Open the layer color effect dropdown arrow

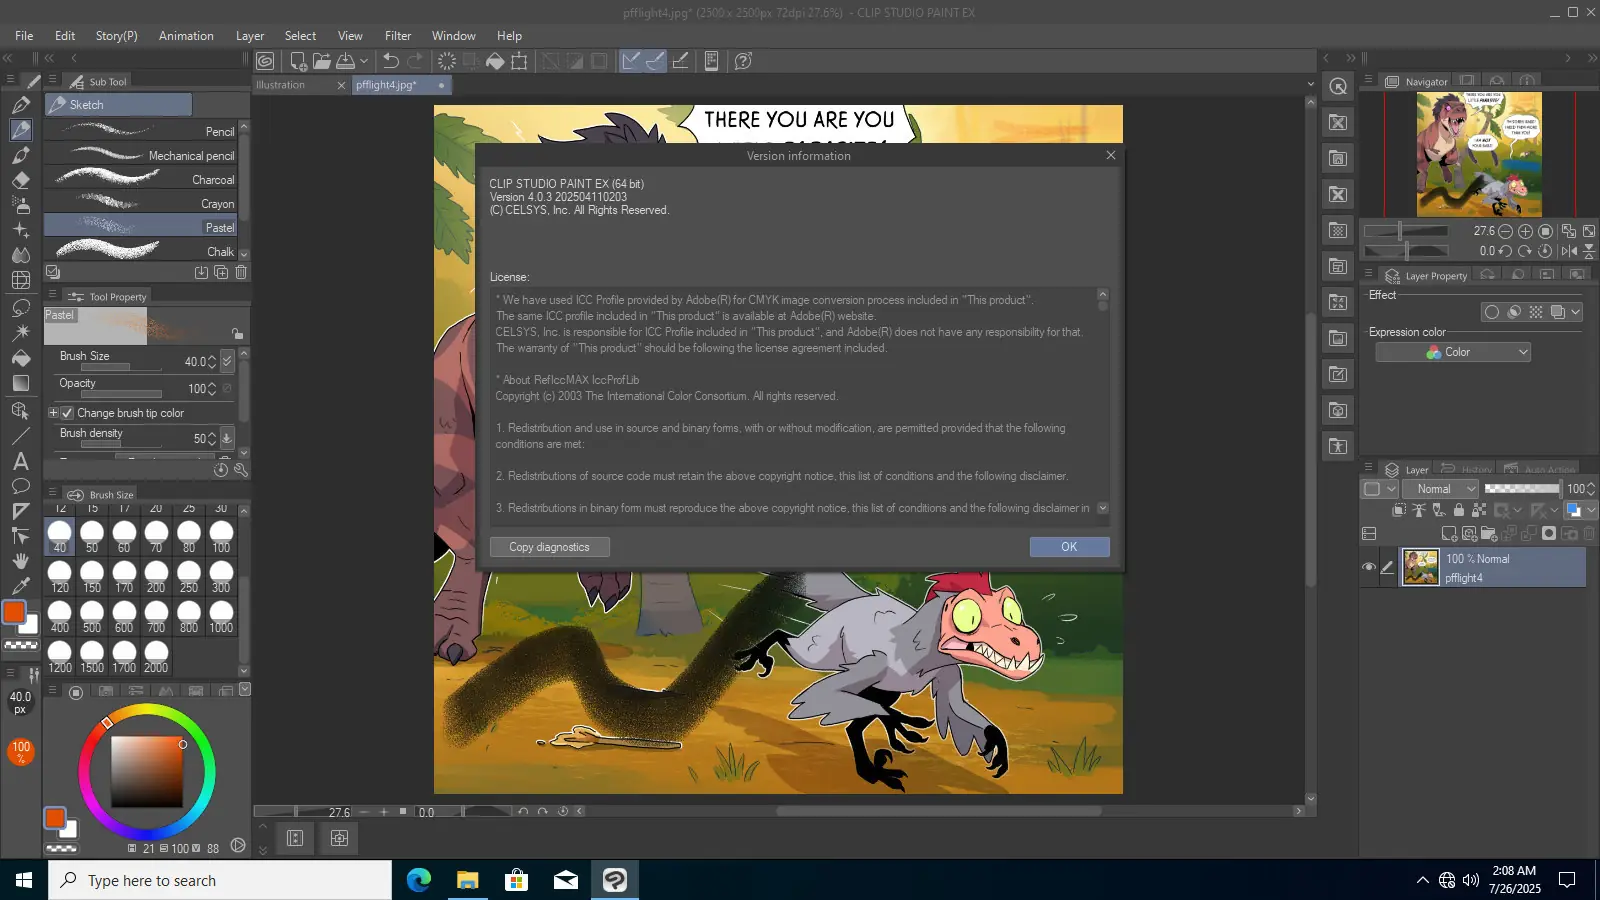(x=1576, y=312)
